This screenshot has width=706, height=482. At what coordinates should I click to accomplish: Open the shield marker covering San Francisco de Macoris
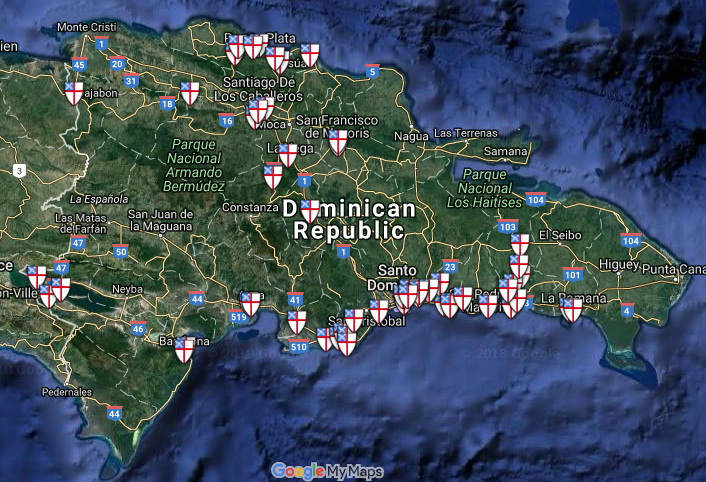(338, 142)
